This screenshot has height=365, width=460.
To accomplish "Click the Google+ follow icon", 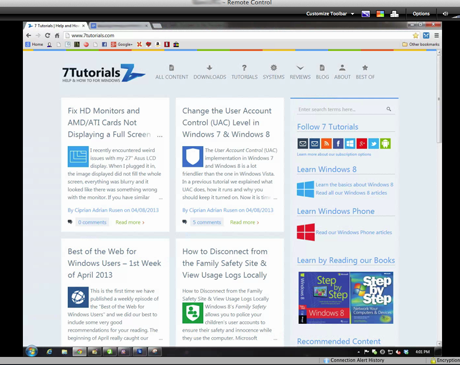I will (362, 144).
